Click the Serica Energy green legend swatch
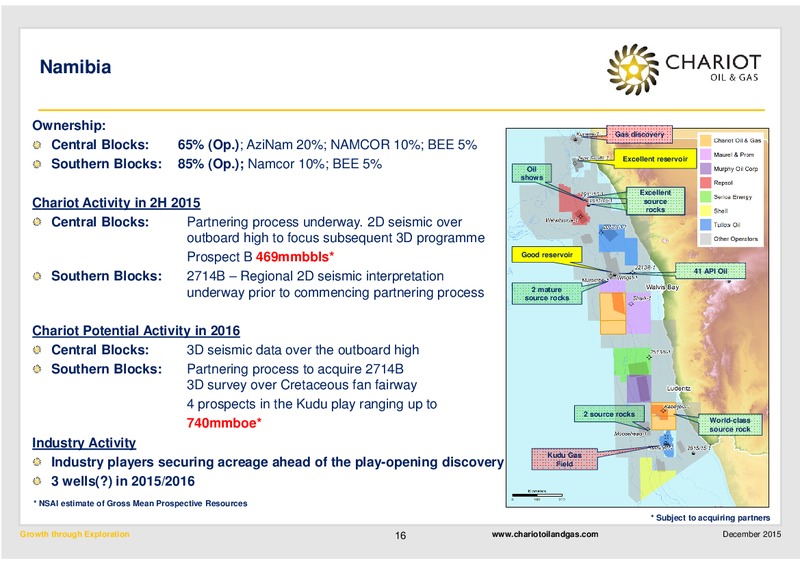This screenshot has height=565, width=800. tap(706, 196)
